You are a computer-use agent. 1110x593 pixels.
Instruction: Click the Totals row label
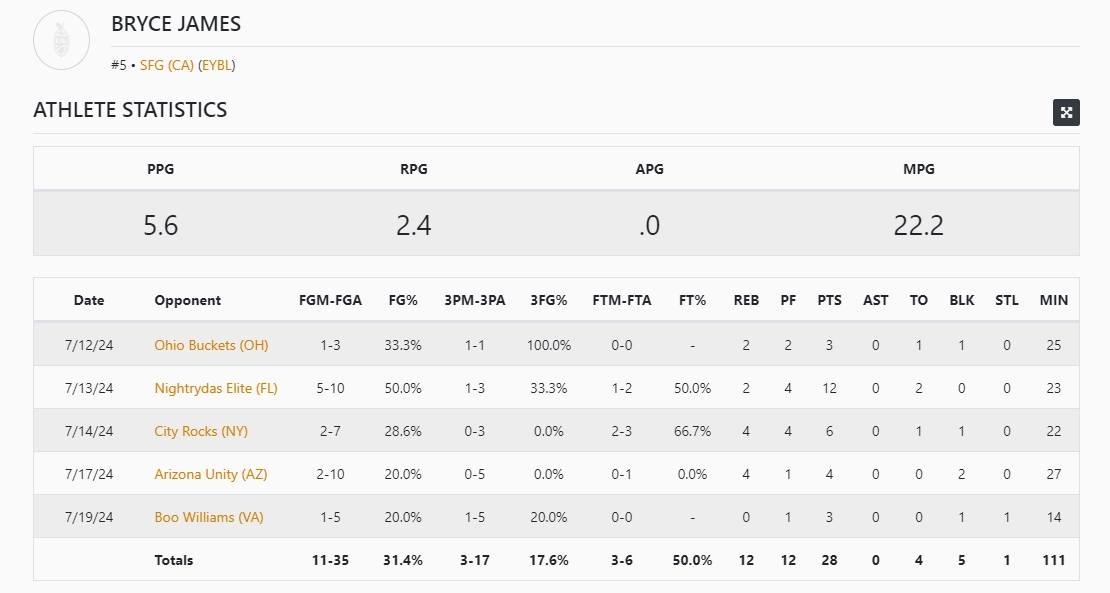174,560
